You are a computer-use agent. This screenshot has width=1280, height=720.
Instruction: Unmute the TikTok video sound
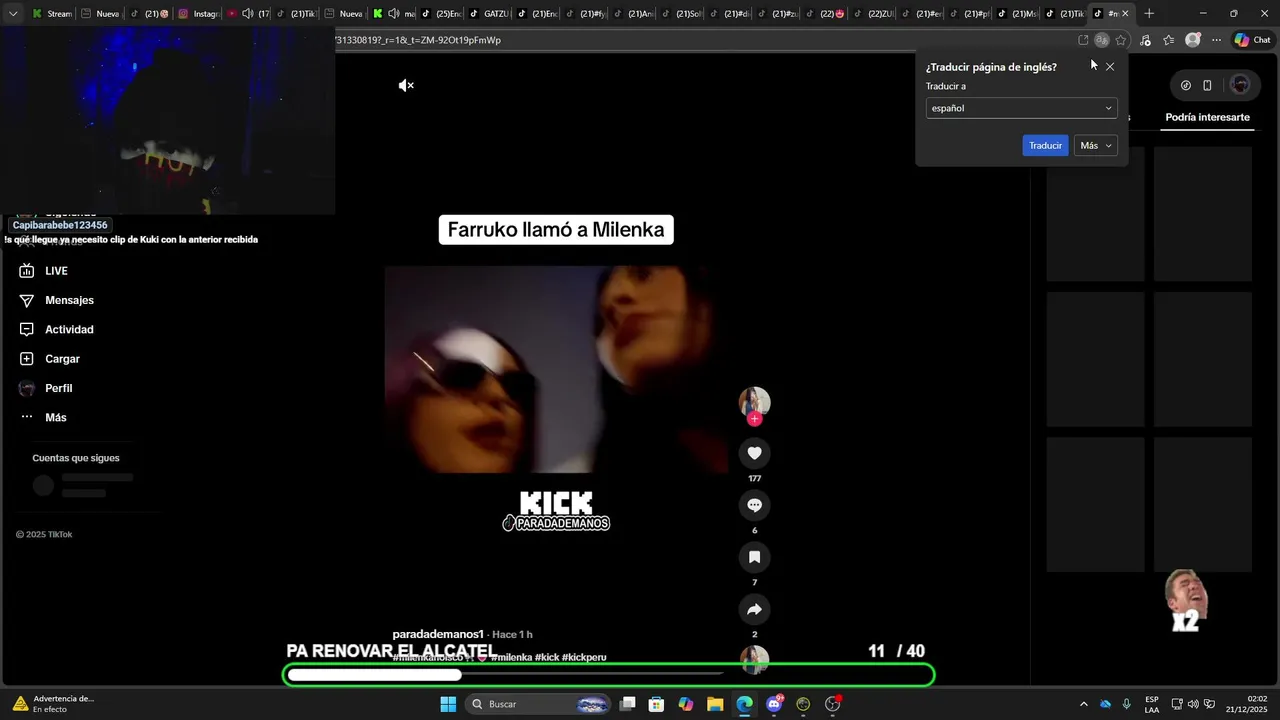(406, 86)
